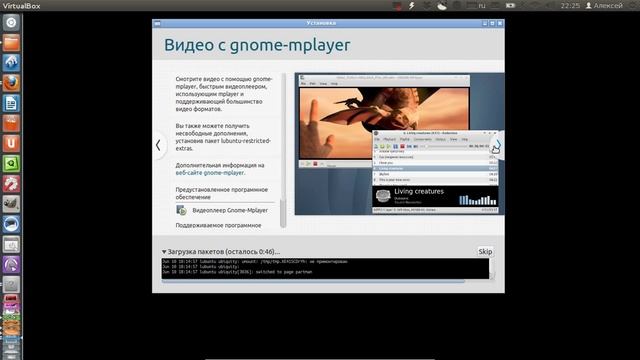Close the Установка installer window

point(500,23)
